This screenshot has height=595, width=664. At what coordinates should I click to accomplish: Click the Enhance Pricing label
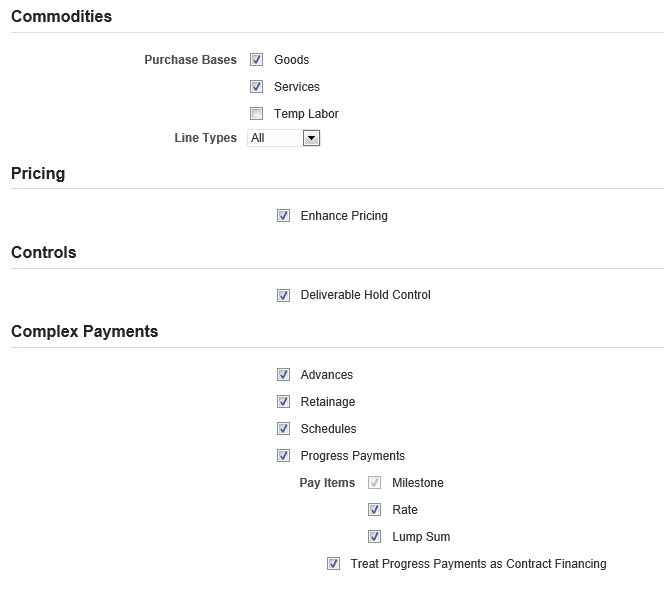[344, 216]
